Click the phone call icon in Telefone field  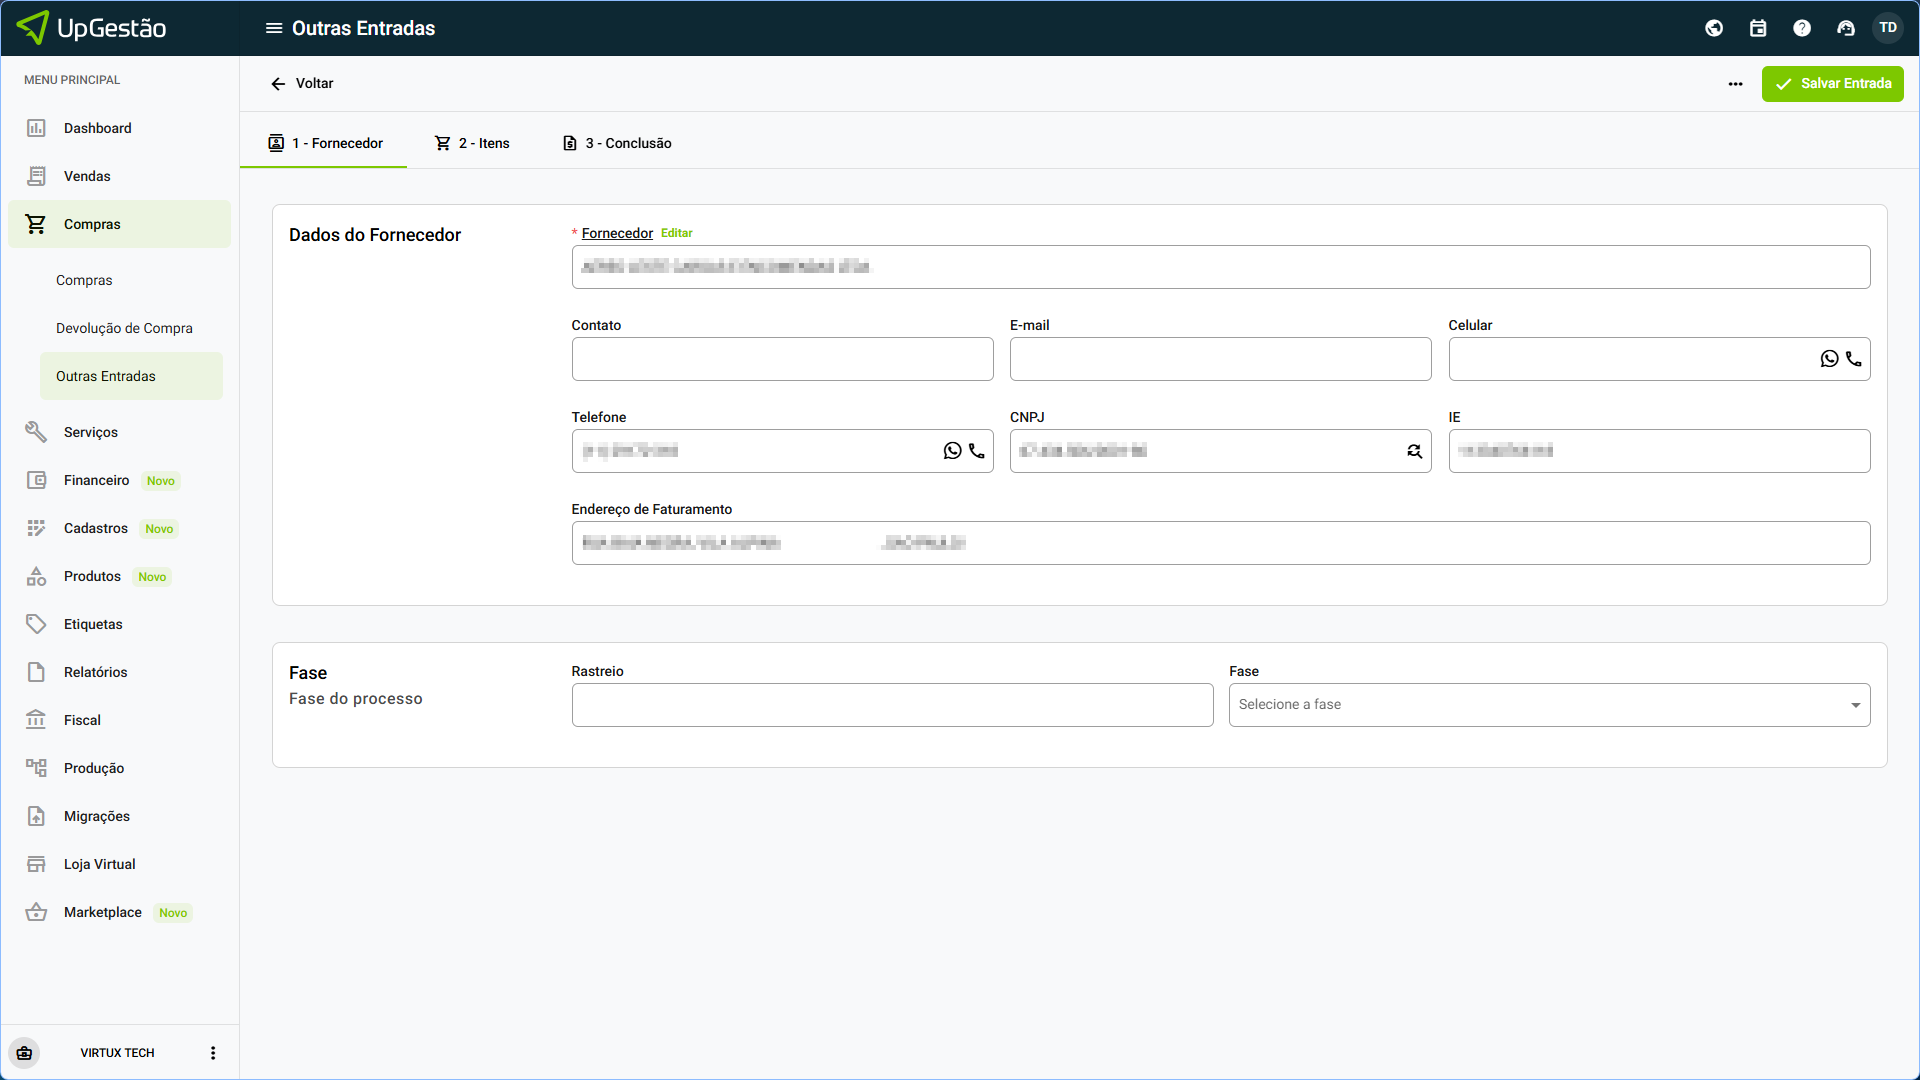point(977,451)
